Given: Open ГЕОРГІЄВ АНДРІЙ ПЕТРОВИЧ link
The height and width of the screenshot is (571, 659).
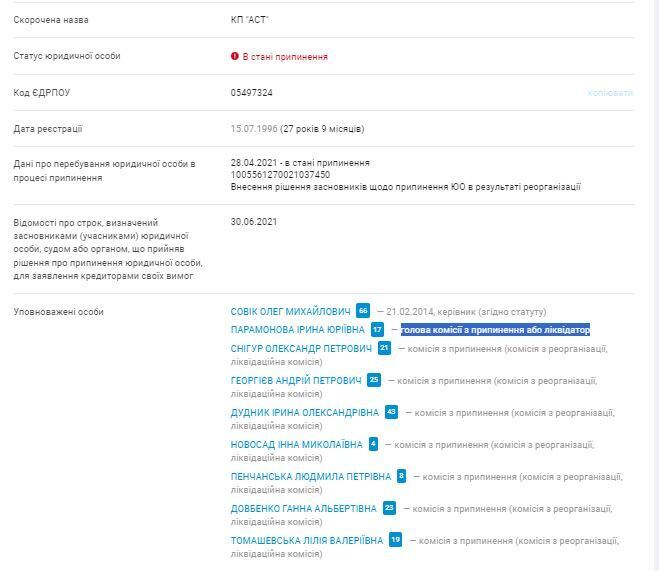Looking at the screenshot, I should [296, 381].
